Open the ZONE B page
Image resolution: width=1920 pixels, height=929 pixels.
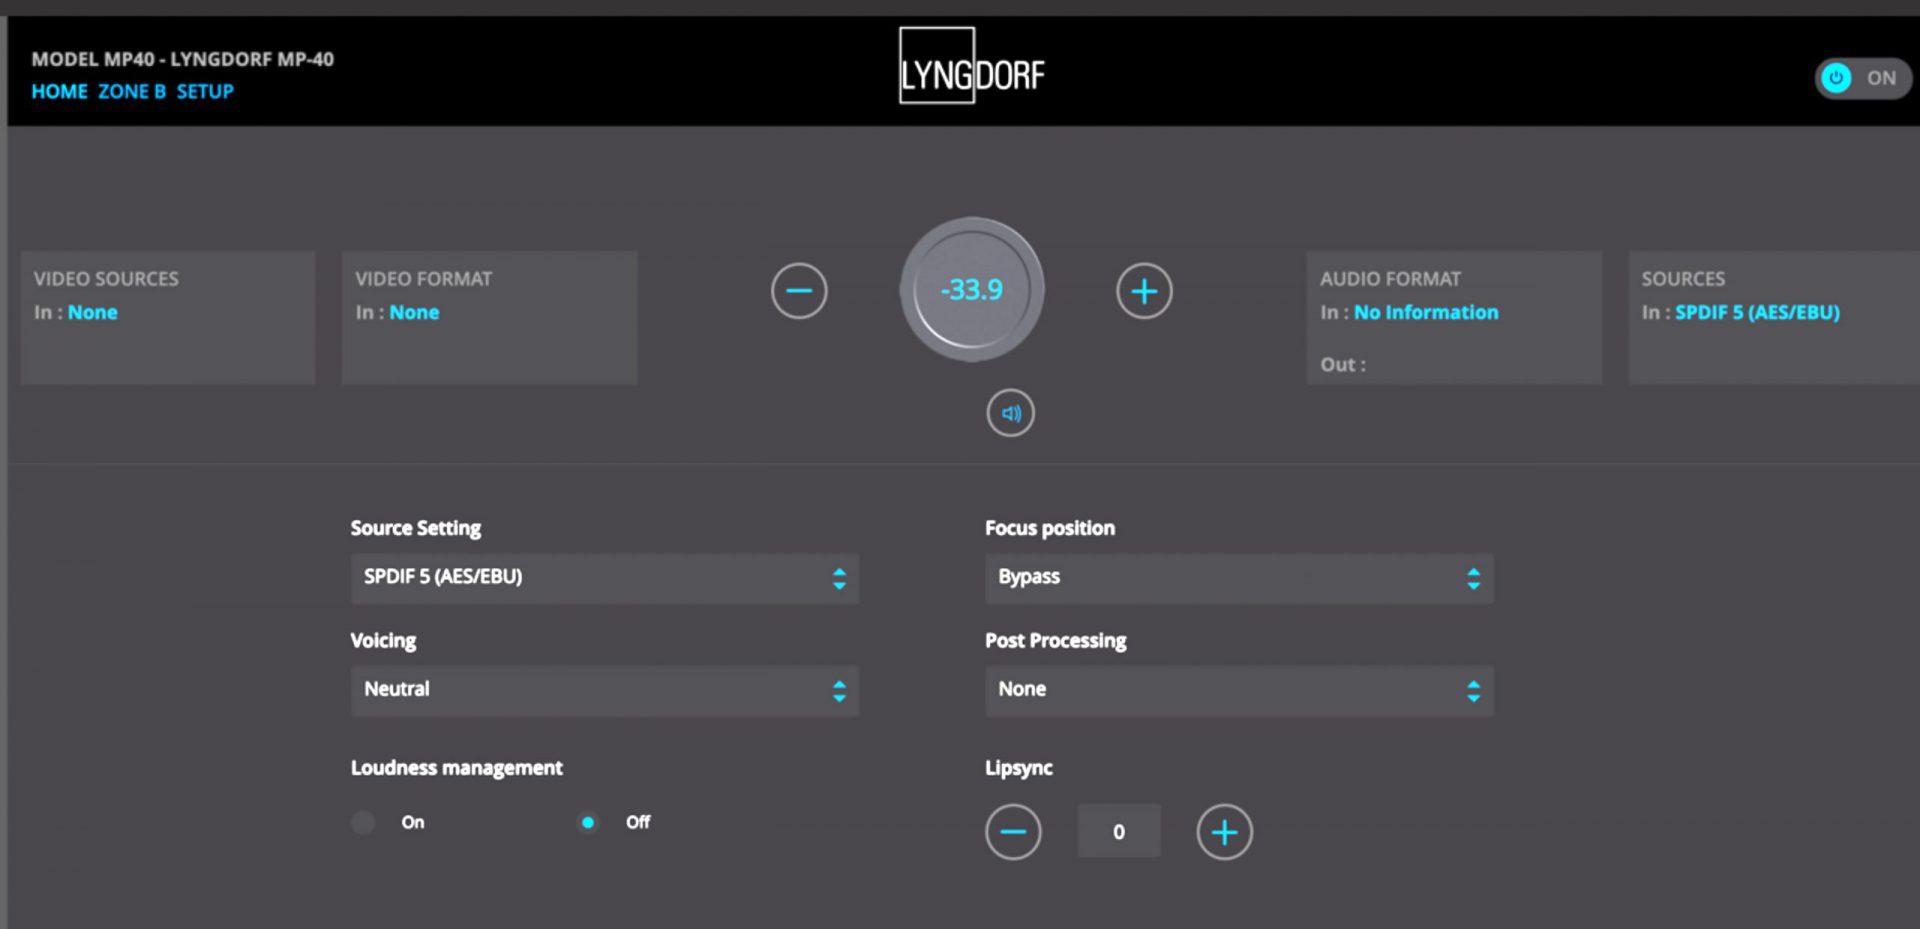[x=132, y=91]
